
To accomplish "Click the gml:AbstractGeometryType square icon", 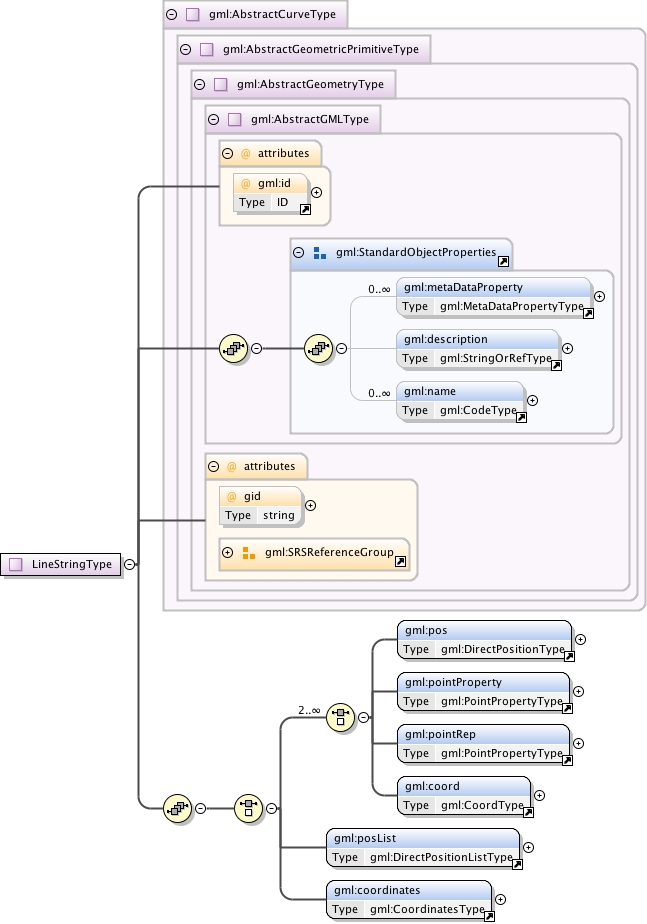I will point(221,84).
